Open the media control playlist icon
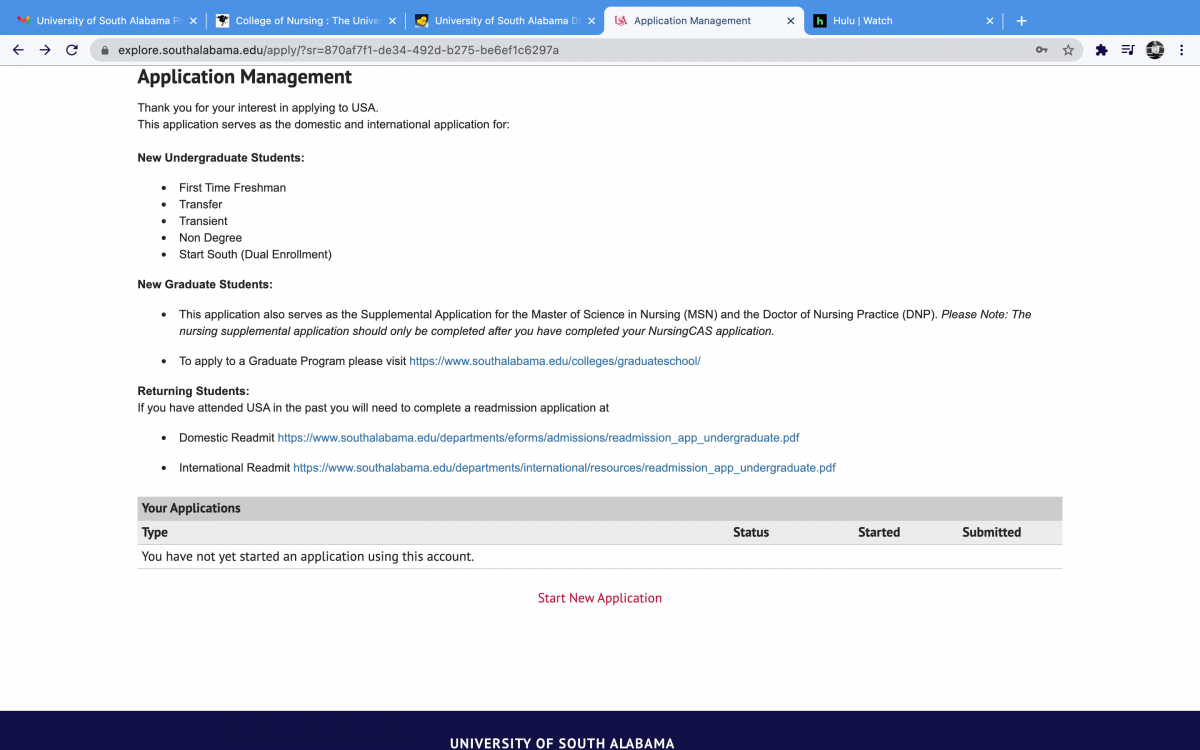The height and width of the screenshot is (750, 1200). [x=1128, y=50]
